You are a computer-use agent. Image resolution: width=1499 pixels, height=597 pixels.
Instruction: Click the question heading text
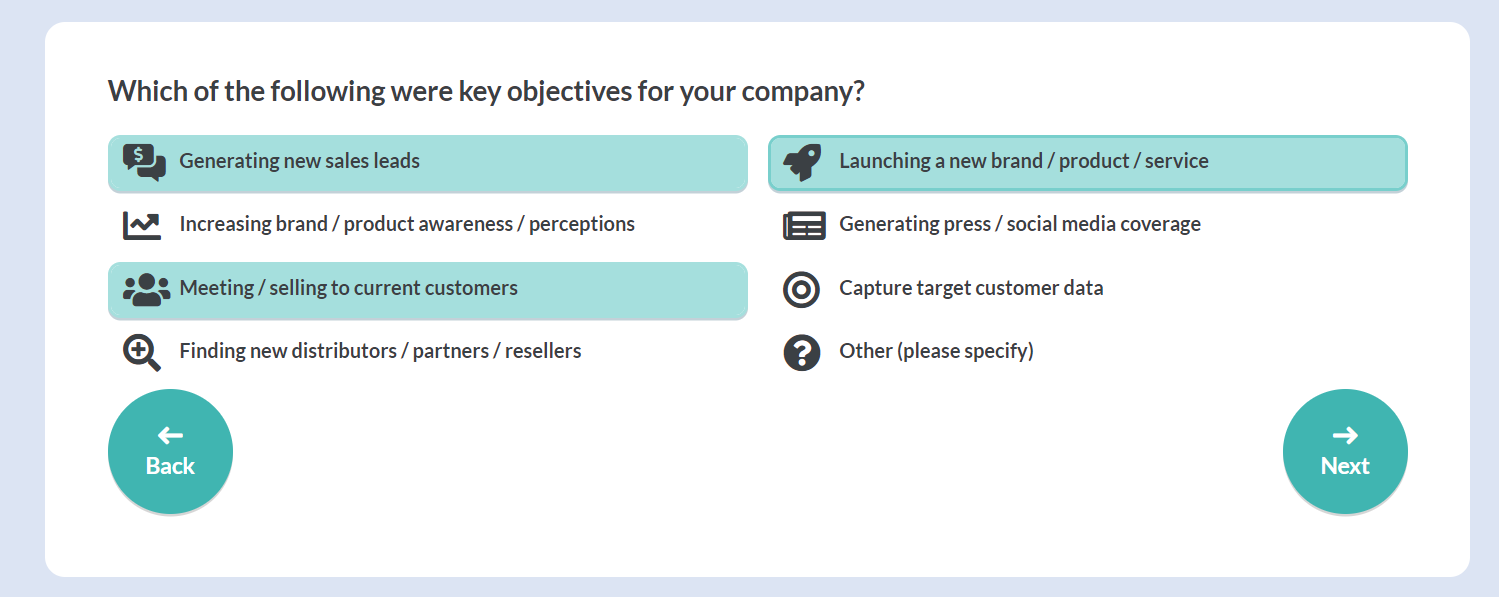tap(486, 92)
